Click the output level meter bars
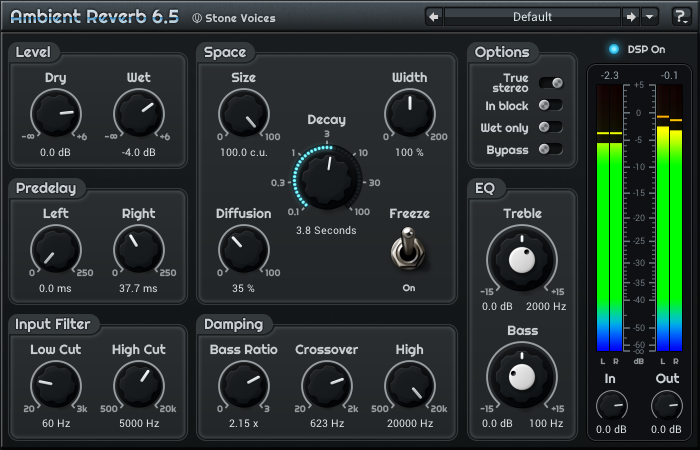 (670, 218)
